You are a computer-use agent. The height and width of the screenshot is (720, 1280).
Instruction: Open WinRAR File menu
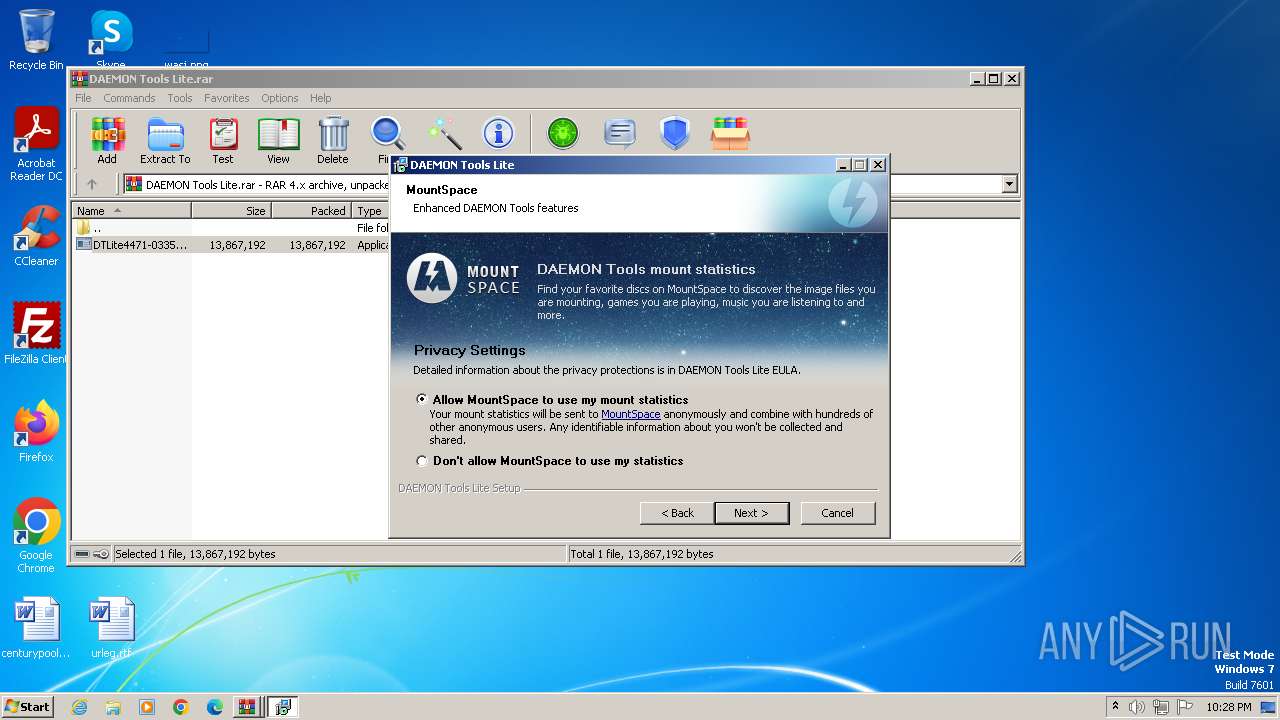pyautogui.click(x=83, y=98)
